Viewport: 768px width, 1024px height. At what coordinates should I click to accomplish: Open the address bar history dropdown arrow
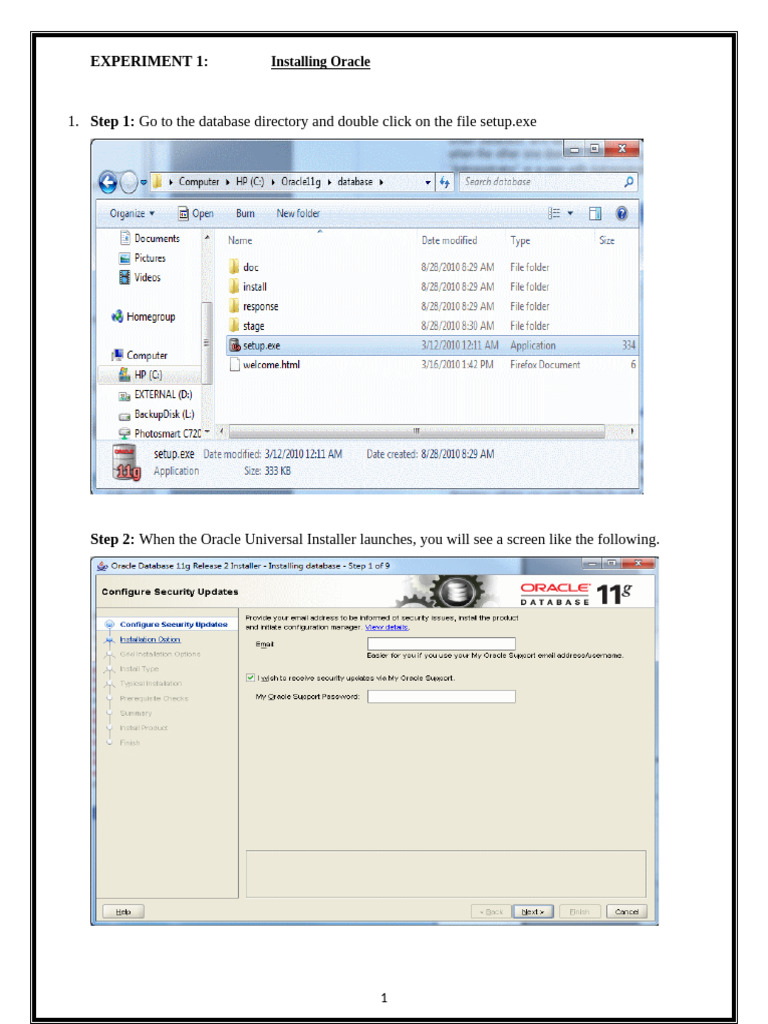[428, 182]
